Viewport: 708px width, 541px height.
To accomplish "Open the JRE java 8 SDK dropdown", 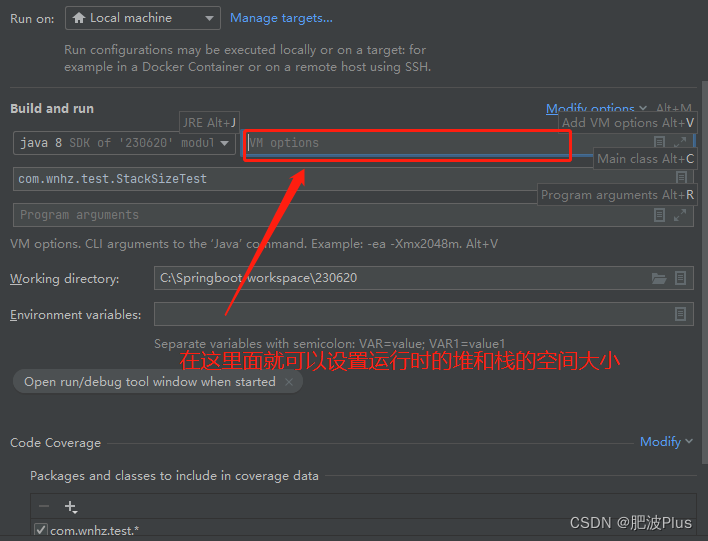I will pyautogui.click(x=124, y=143).
